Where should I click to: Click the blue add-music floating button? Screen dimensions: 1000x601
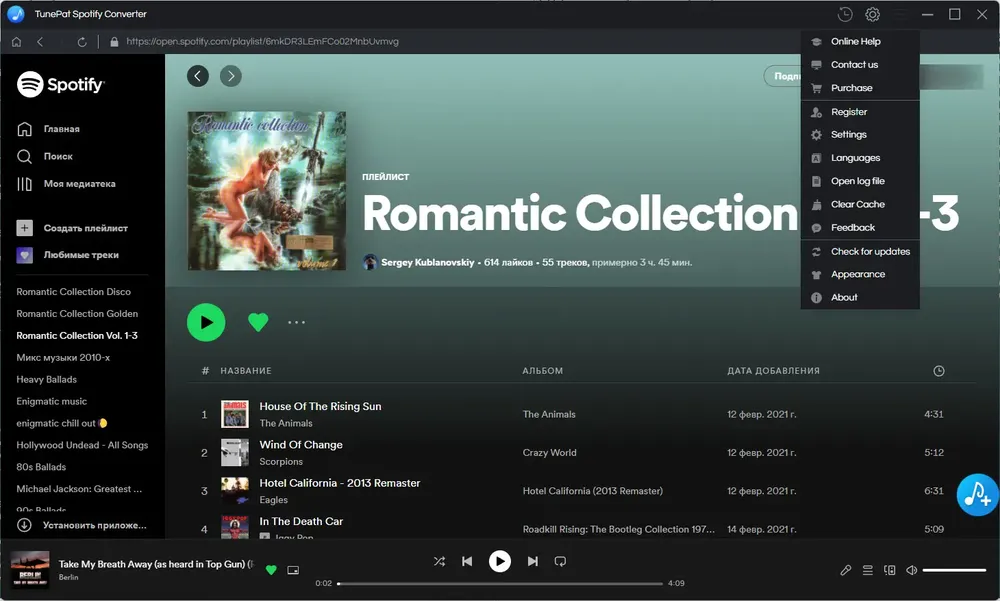977,494
